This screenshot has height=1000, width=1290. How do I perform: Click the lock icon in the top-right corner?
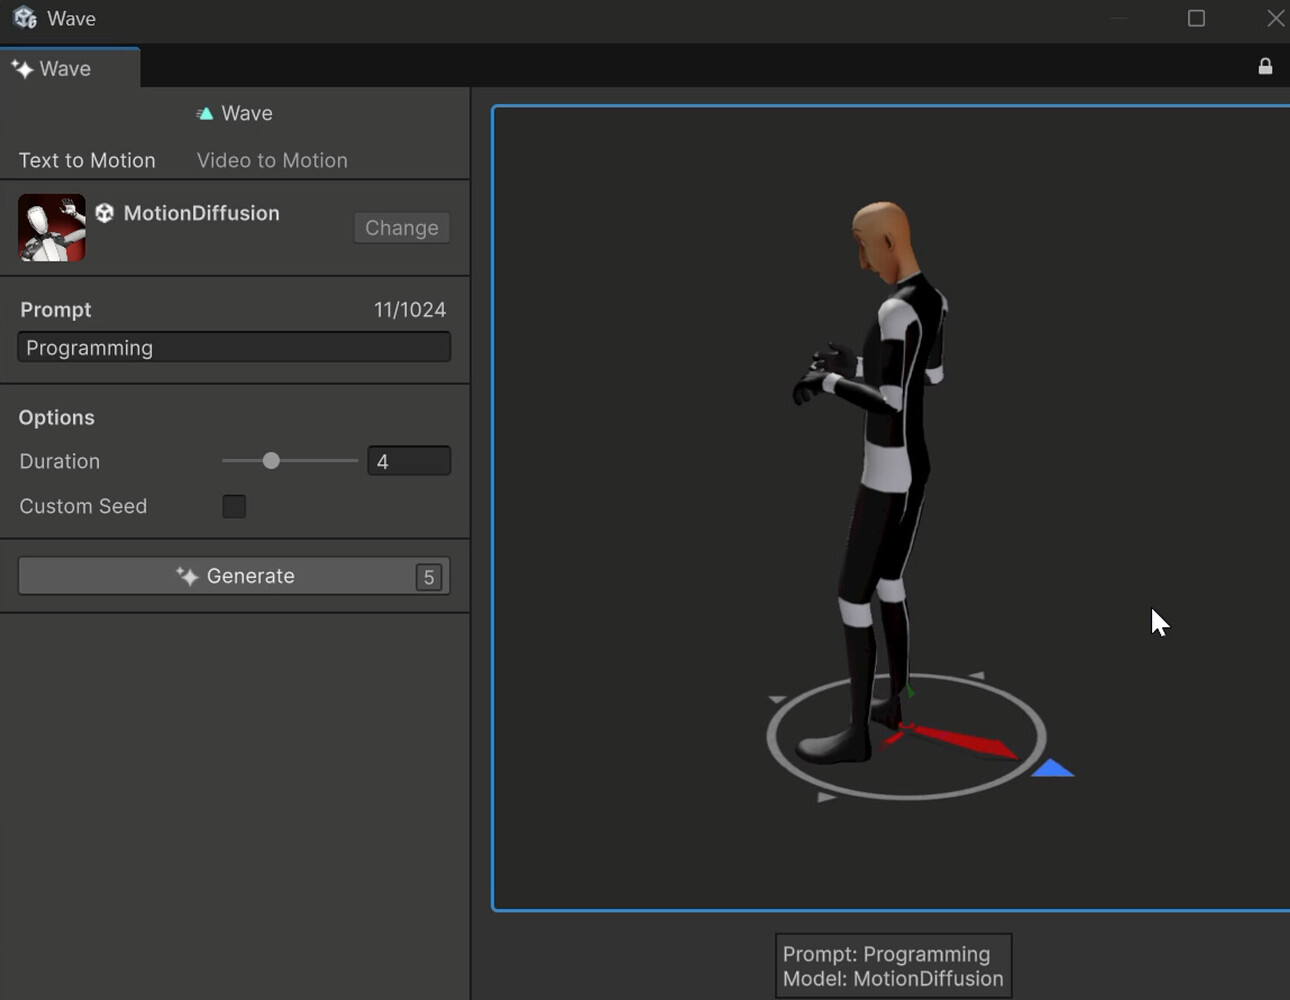(x=1264, y=66)
